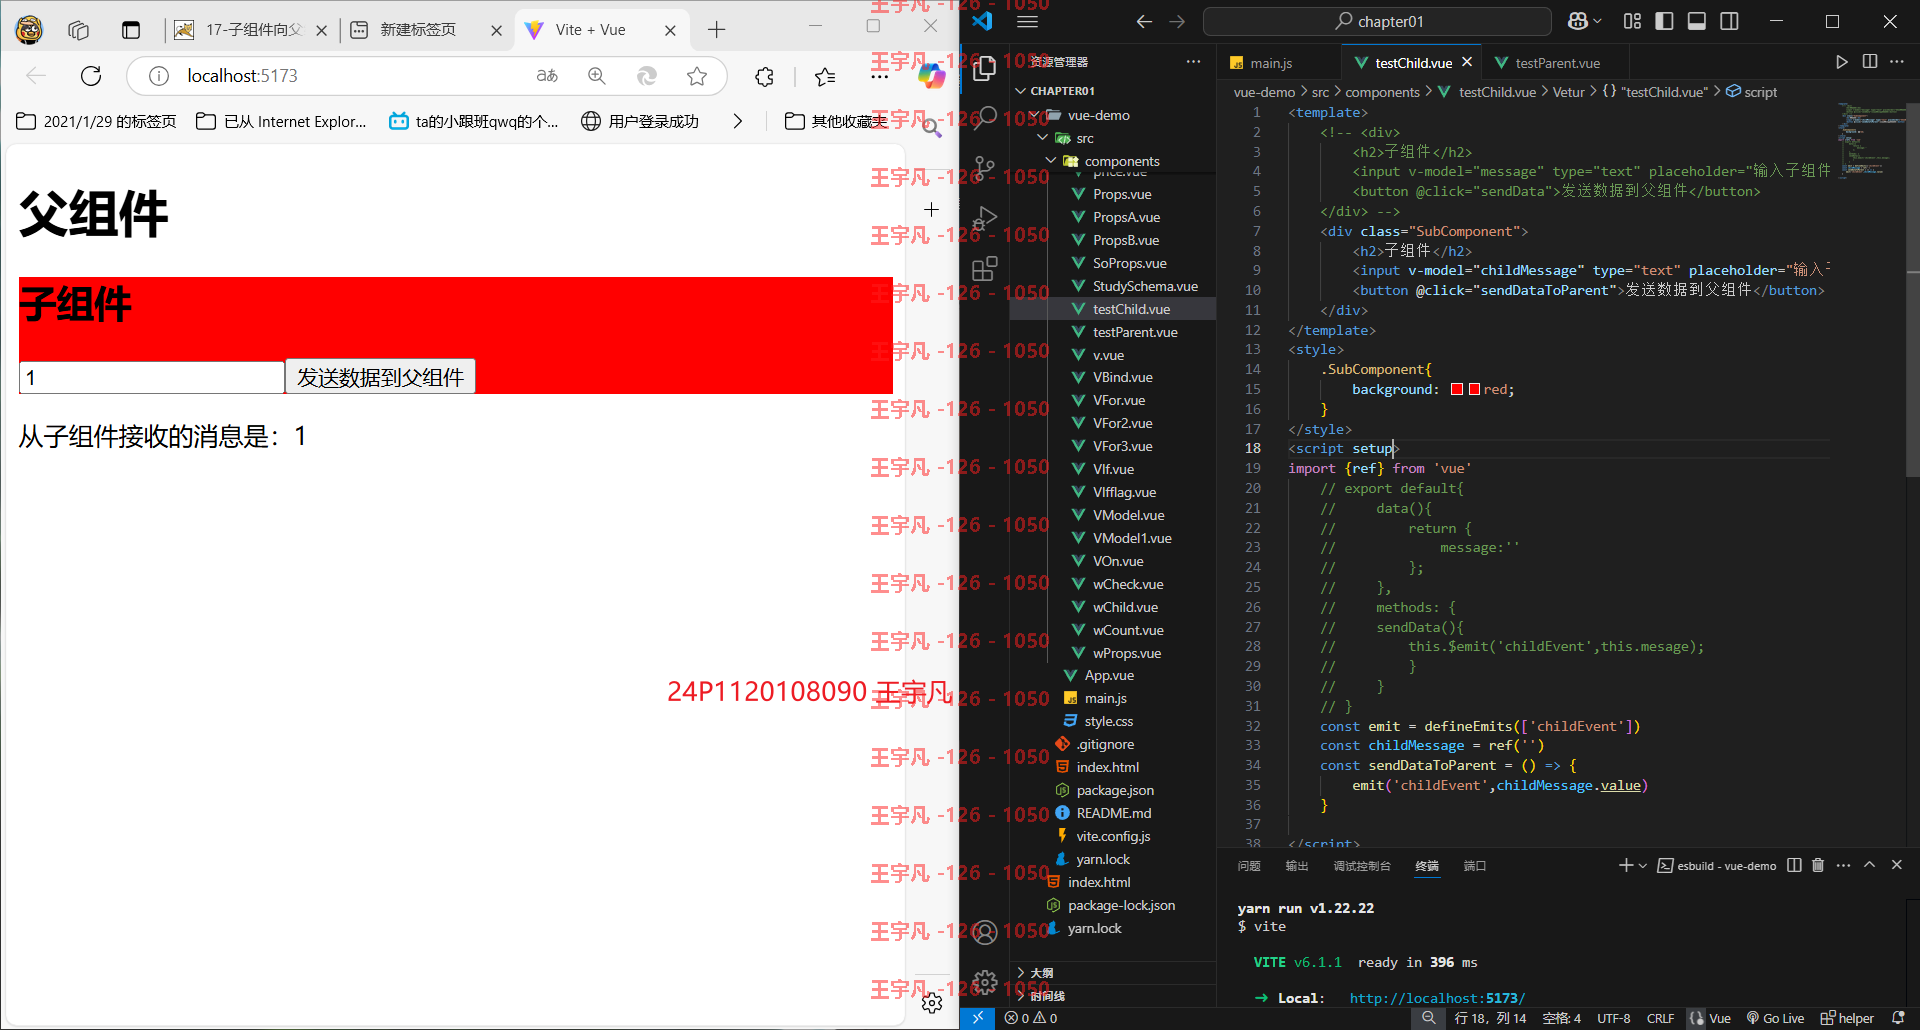Open the Manage gear in VS Code activity bar

pos(985,982)
